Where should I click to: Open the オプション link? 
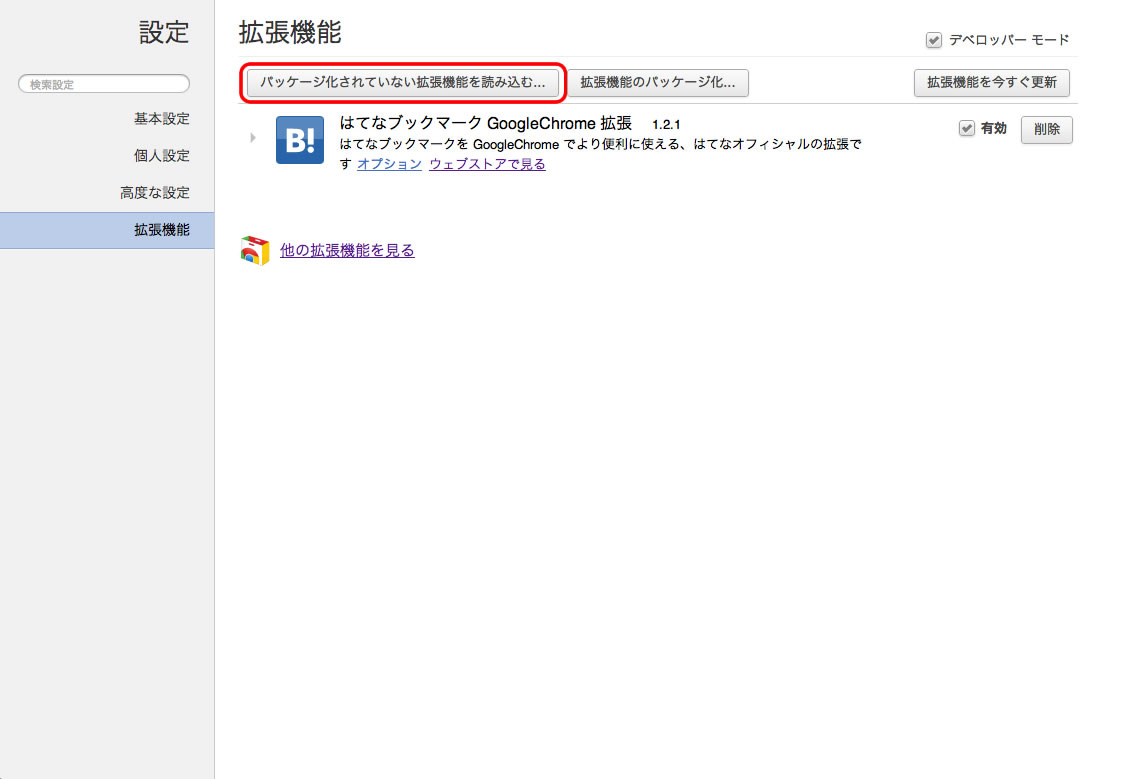(389, 164)
